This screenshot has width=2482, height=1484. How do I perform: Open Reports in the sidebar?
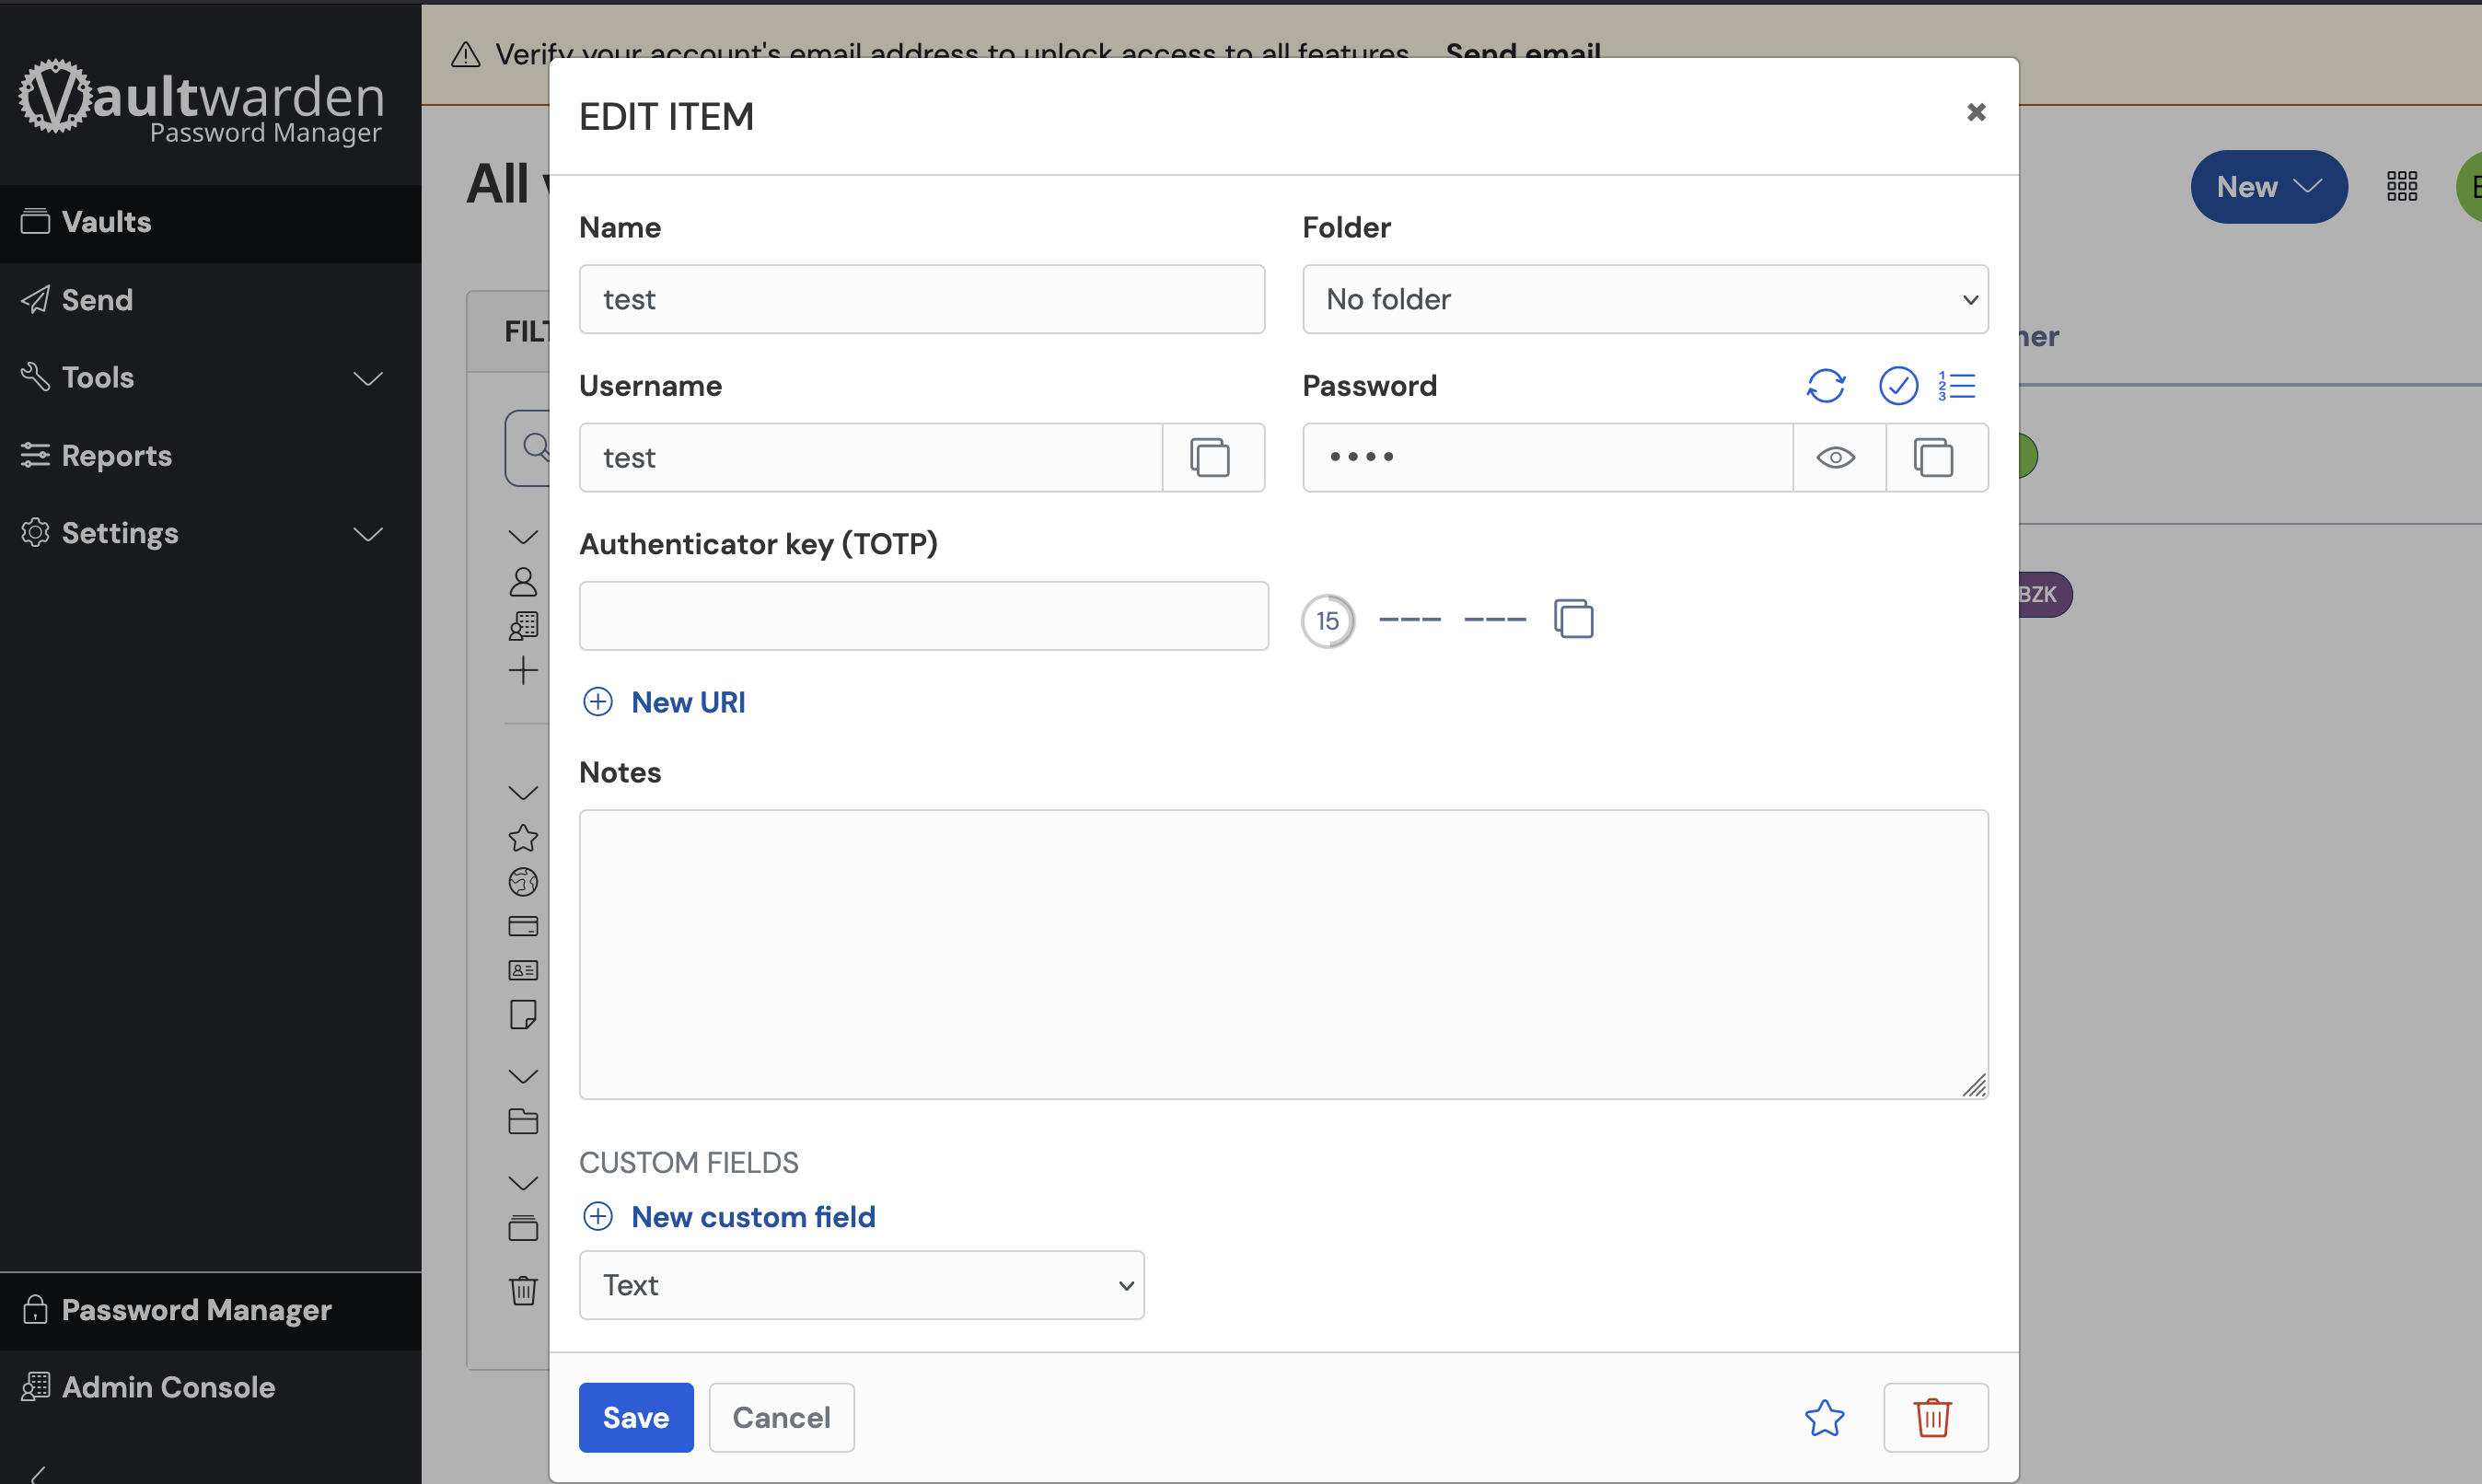tap(210, 456)
